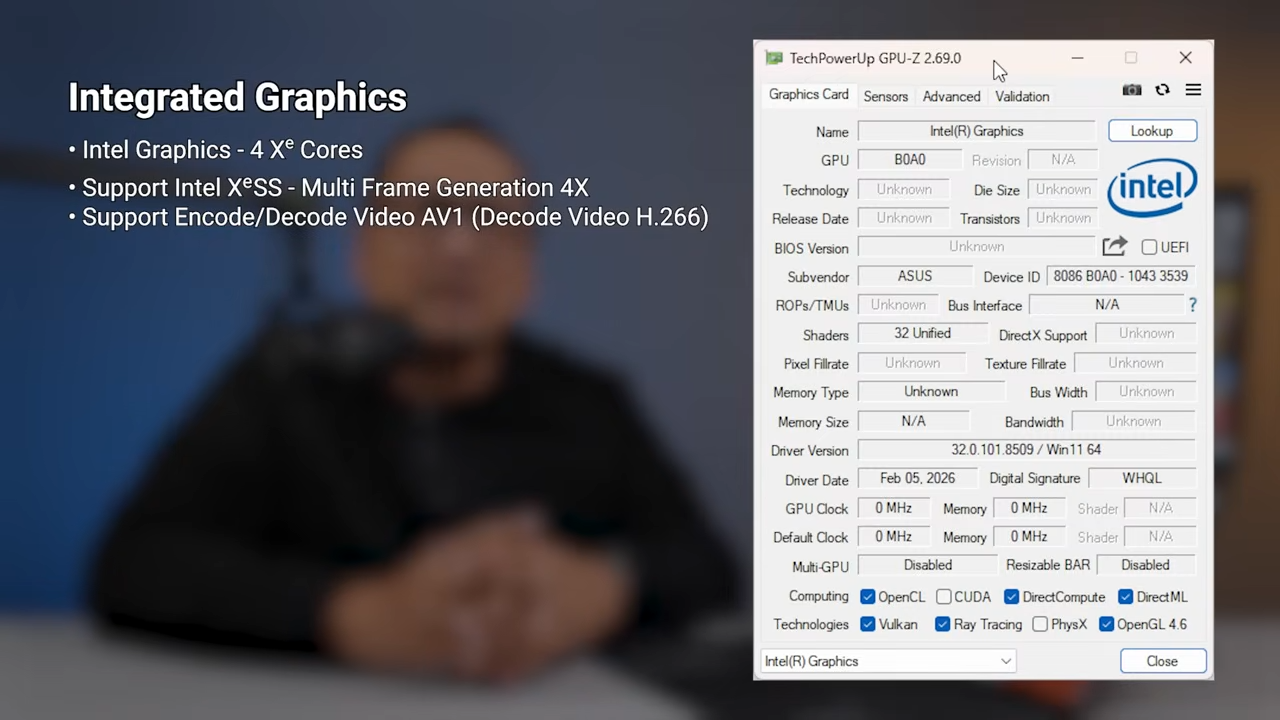The width and height of the screenshot is (1280, 720).
Task: Click the Close button at the bottom
Action: tap(1163, 661)
